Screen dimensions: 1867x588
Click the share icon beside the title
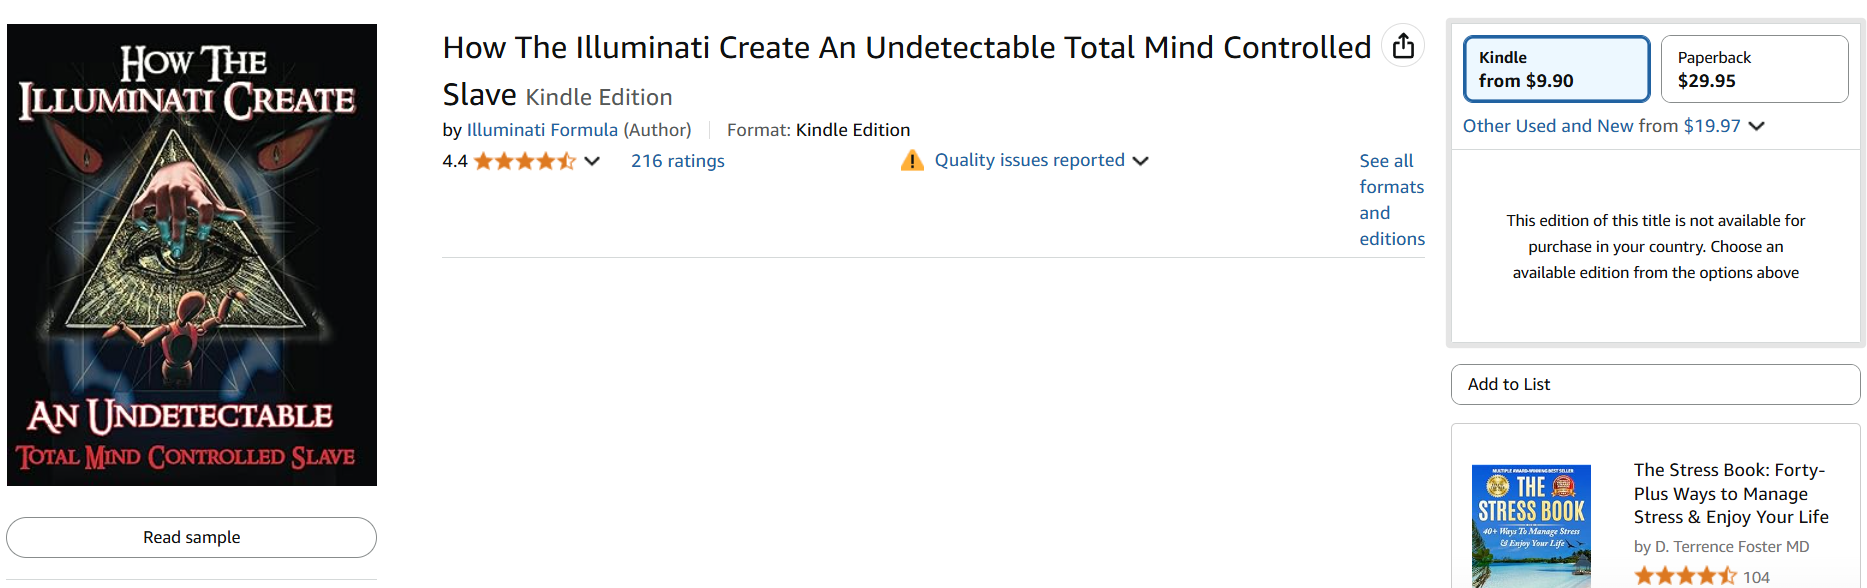pyautogui.click(x=1403, y=46)
